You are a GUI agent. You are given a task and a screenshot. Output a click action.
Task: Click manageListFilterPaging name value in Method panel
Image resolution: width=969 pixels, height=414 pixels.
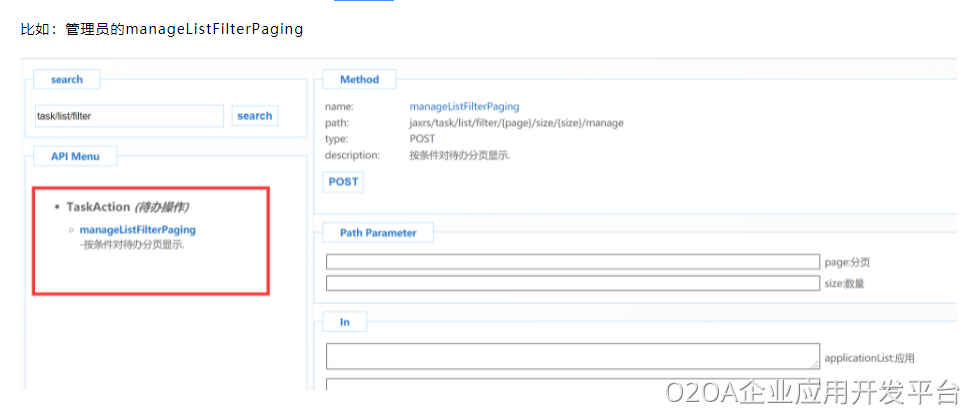464,106
